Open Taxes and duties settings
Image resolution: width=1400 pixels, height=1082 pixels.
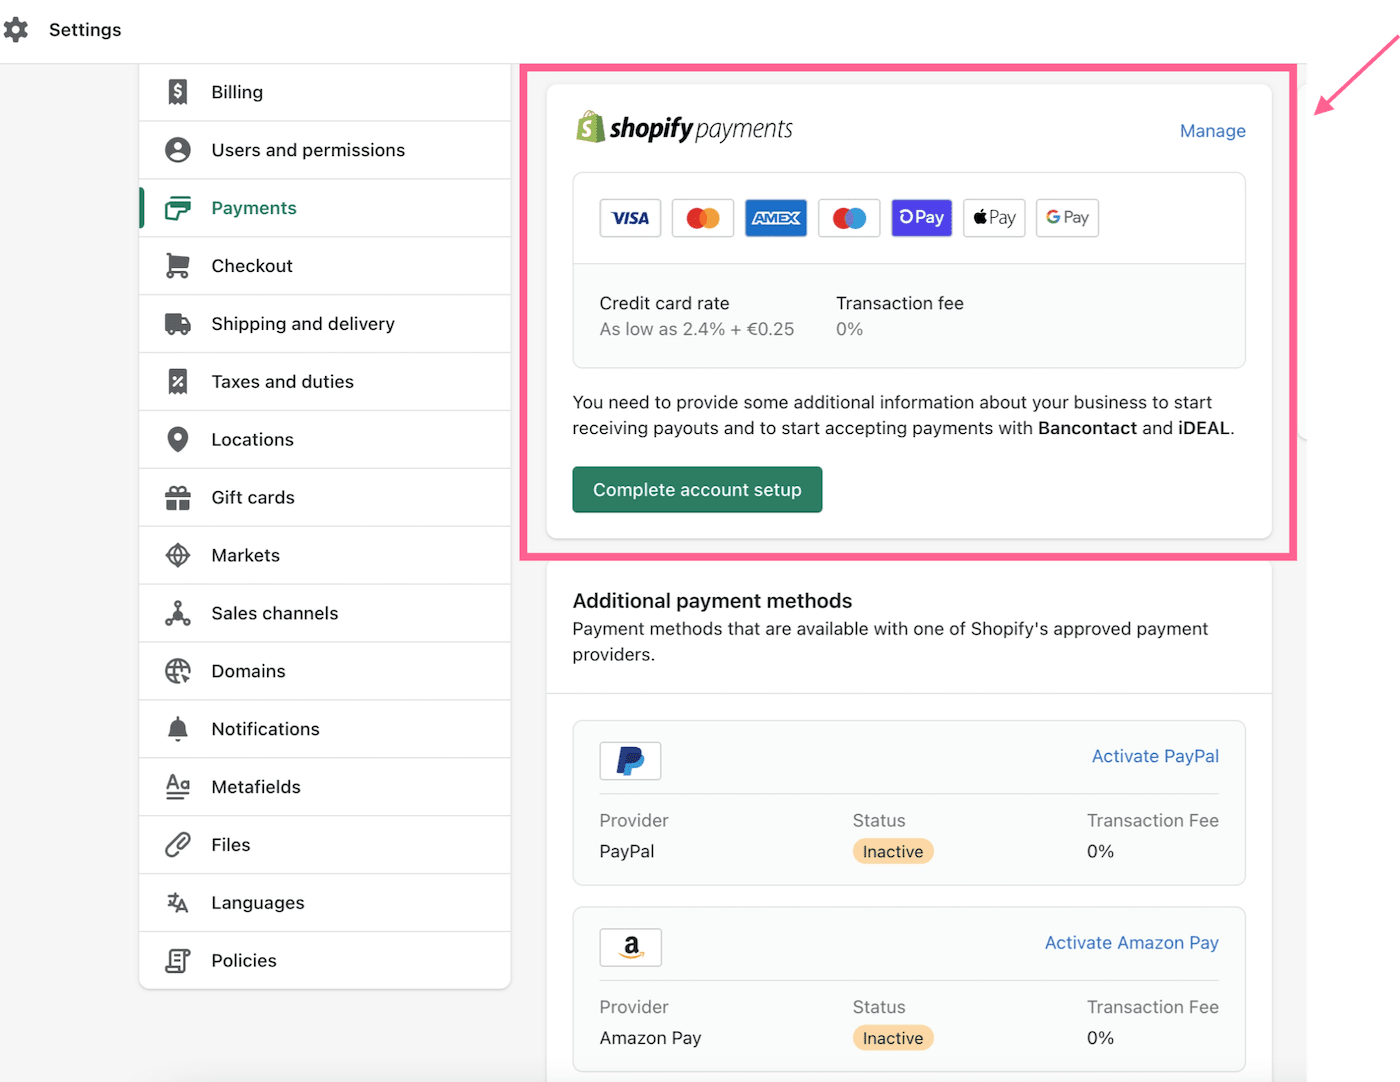click(x=325, y=382)
